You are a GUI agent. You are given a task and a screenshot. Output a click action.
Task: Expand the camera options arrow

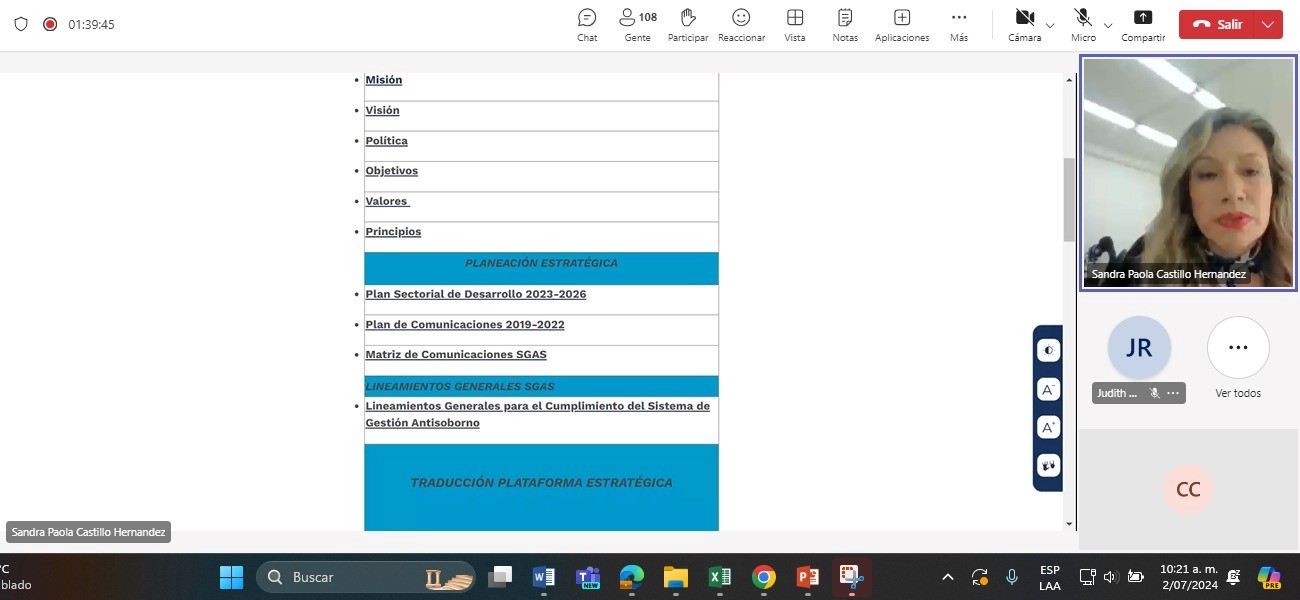pyautogui.click(x=1050, y=25)
